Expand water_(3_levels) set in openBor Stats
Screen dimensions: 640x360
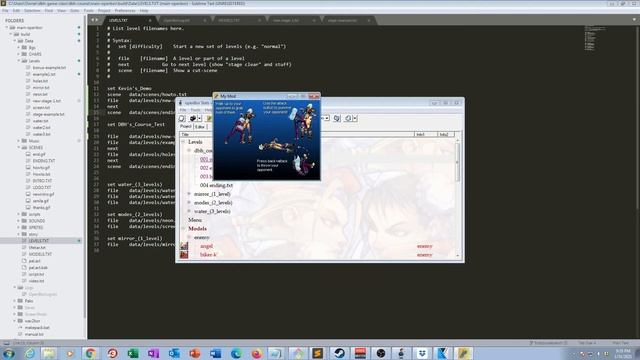pos(189,211)
